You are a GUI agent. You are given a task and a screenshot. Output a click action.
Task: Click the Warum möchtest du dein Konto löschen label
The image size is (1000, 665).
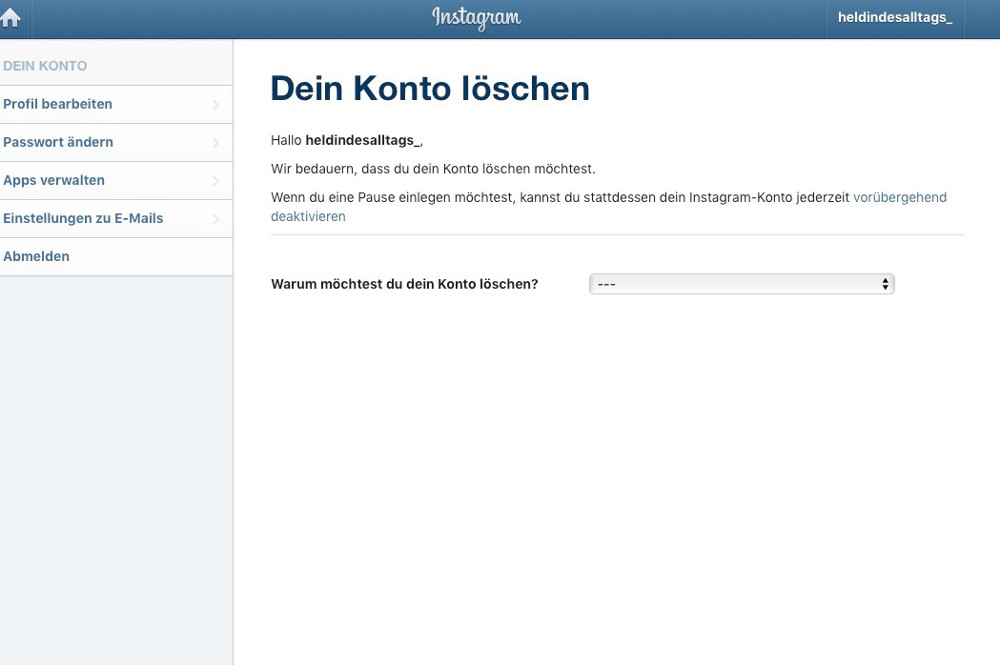pos(404,284)
